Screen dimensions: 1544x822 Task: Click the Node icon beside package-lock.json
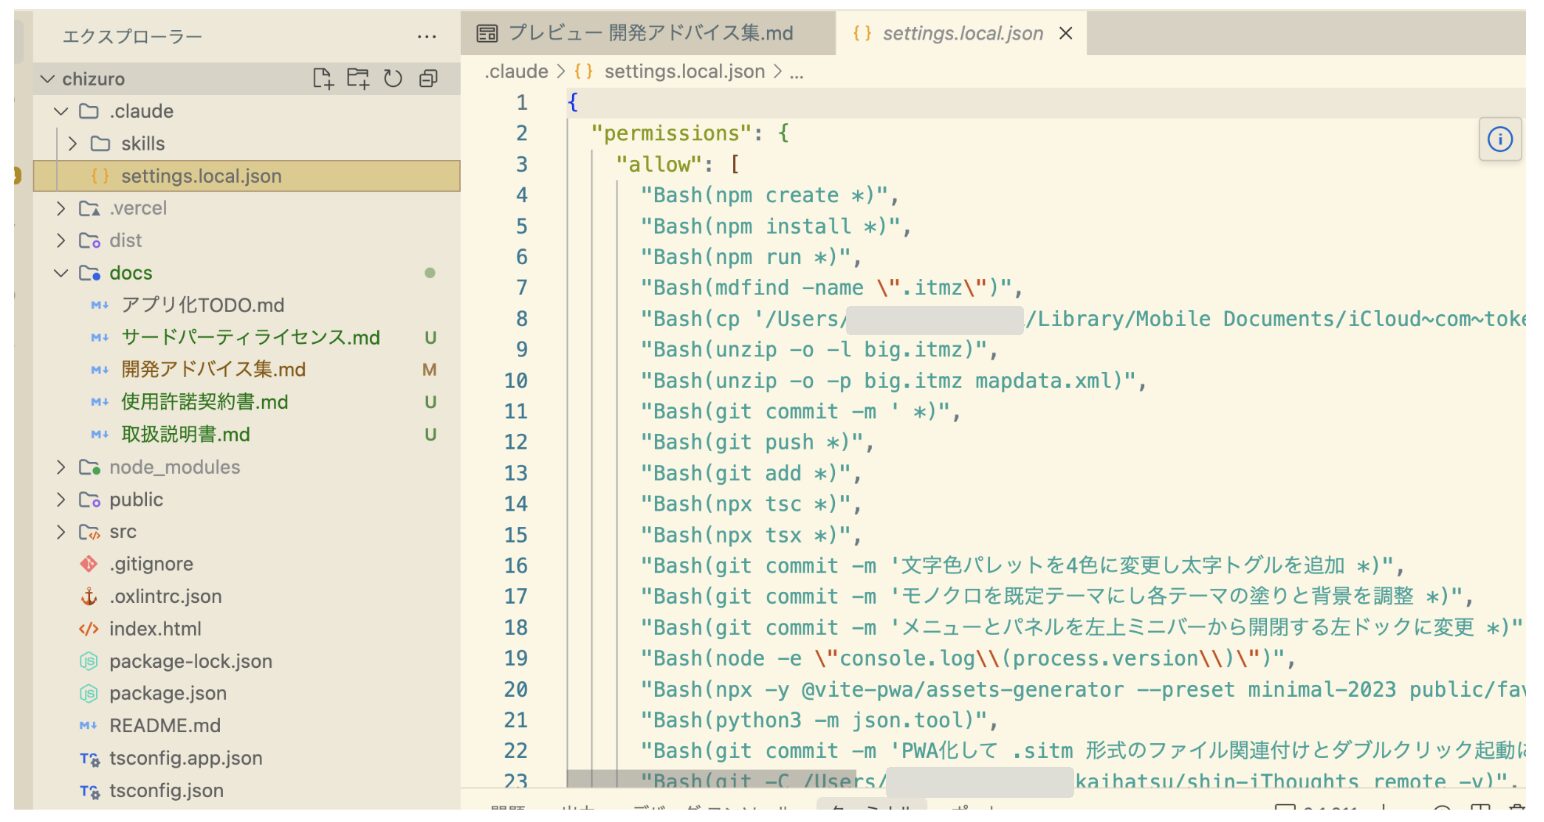click(89, 661)
